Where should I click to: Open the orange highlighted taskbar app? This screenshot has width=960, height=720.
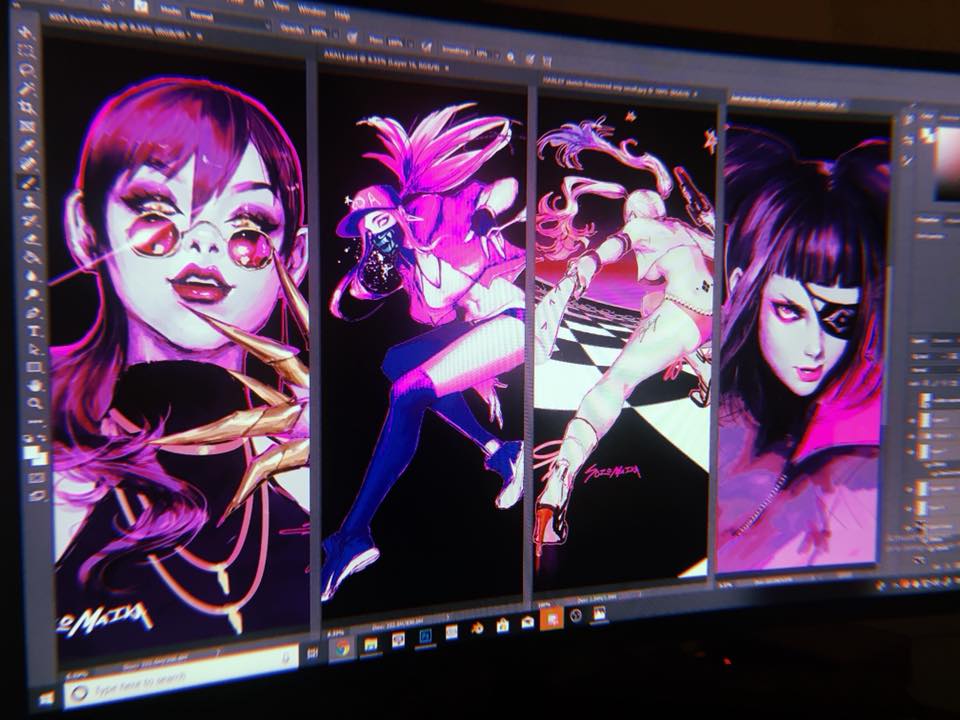click(551, 620)
